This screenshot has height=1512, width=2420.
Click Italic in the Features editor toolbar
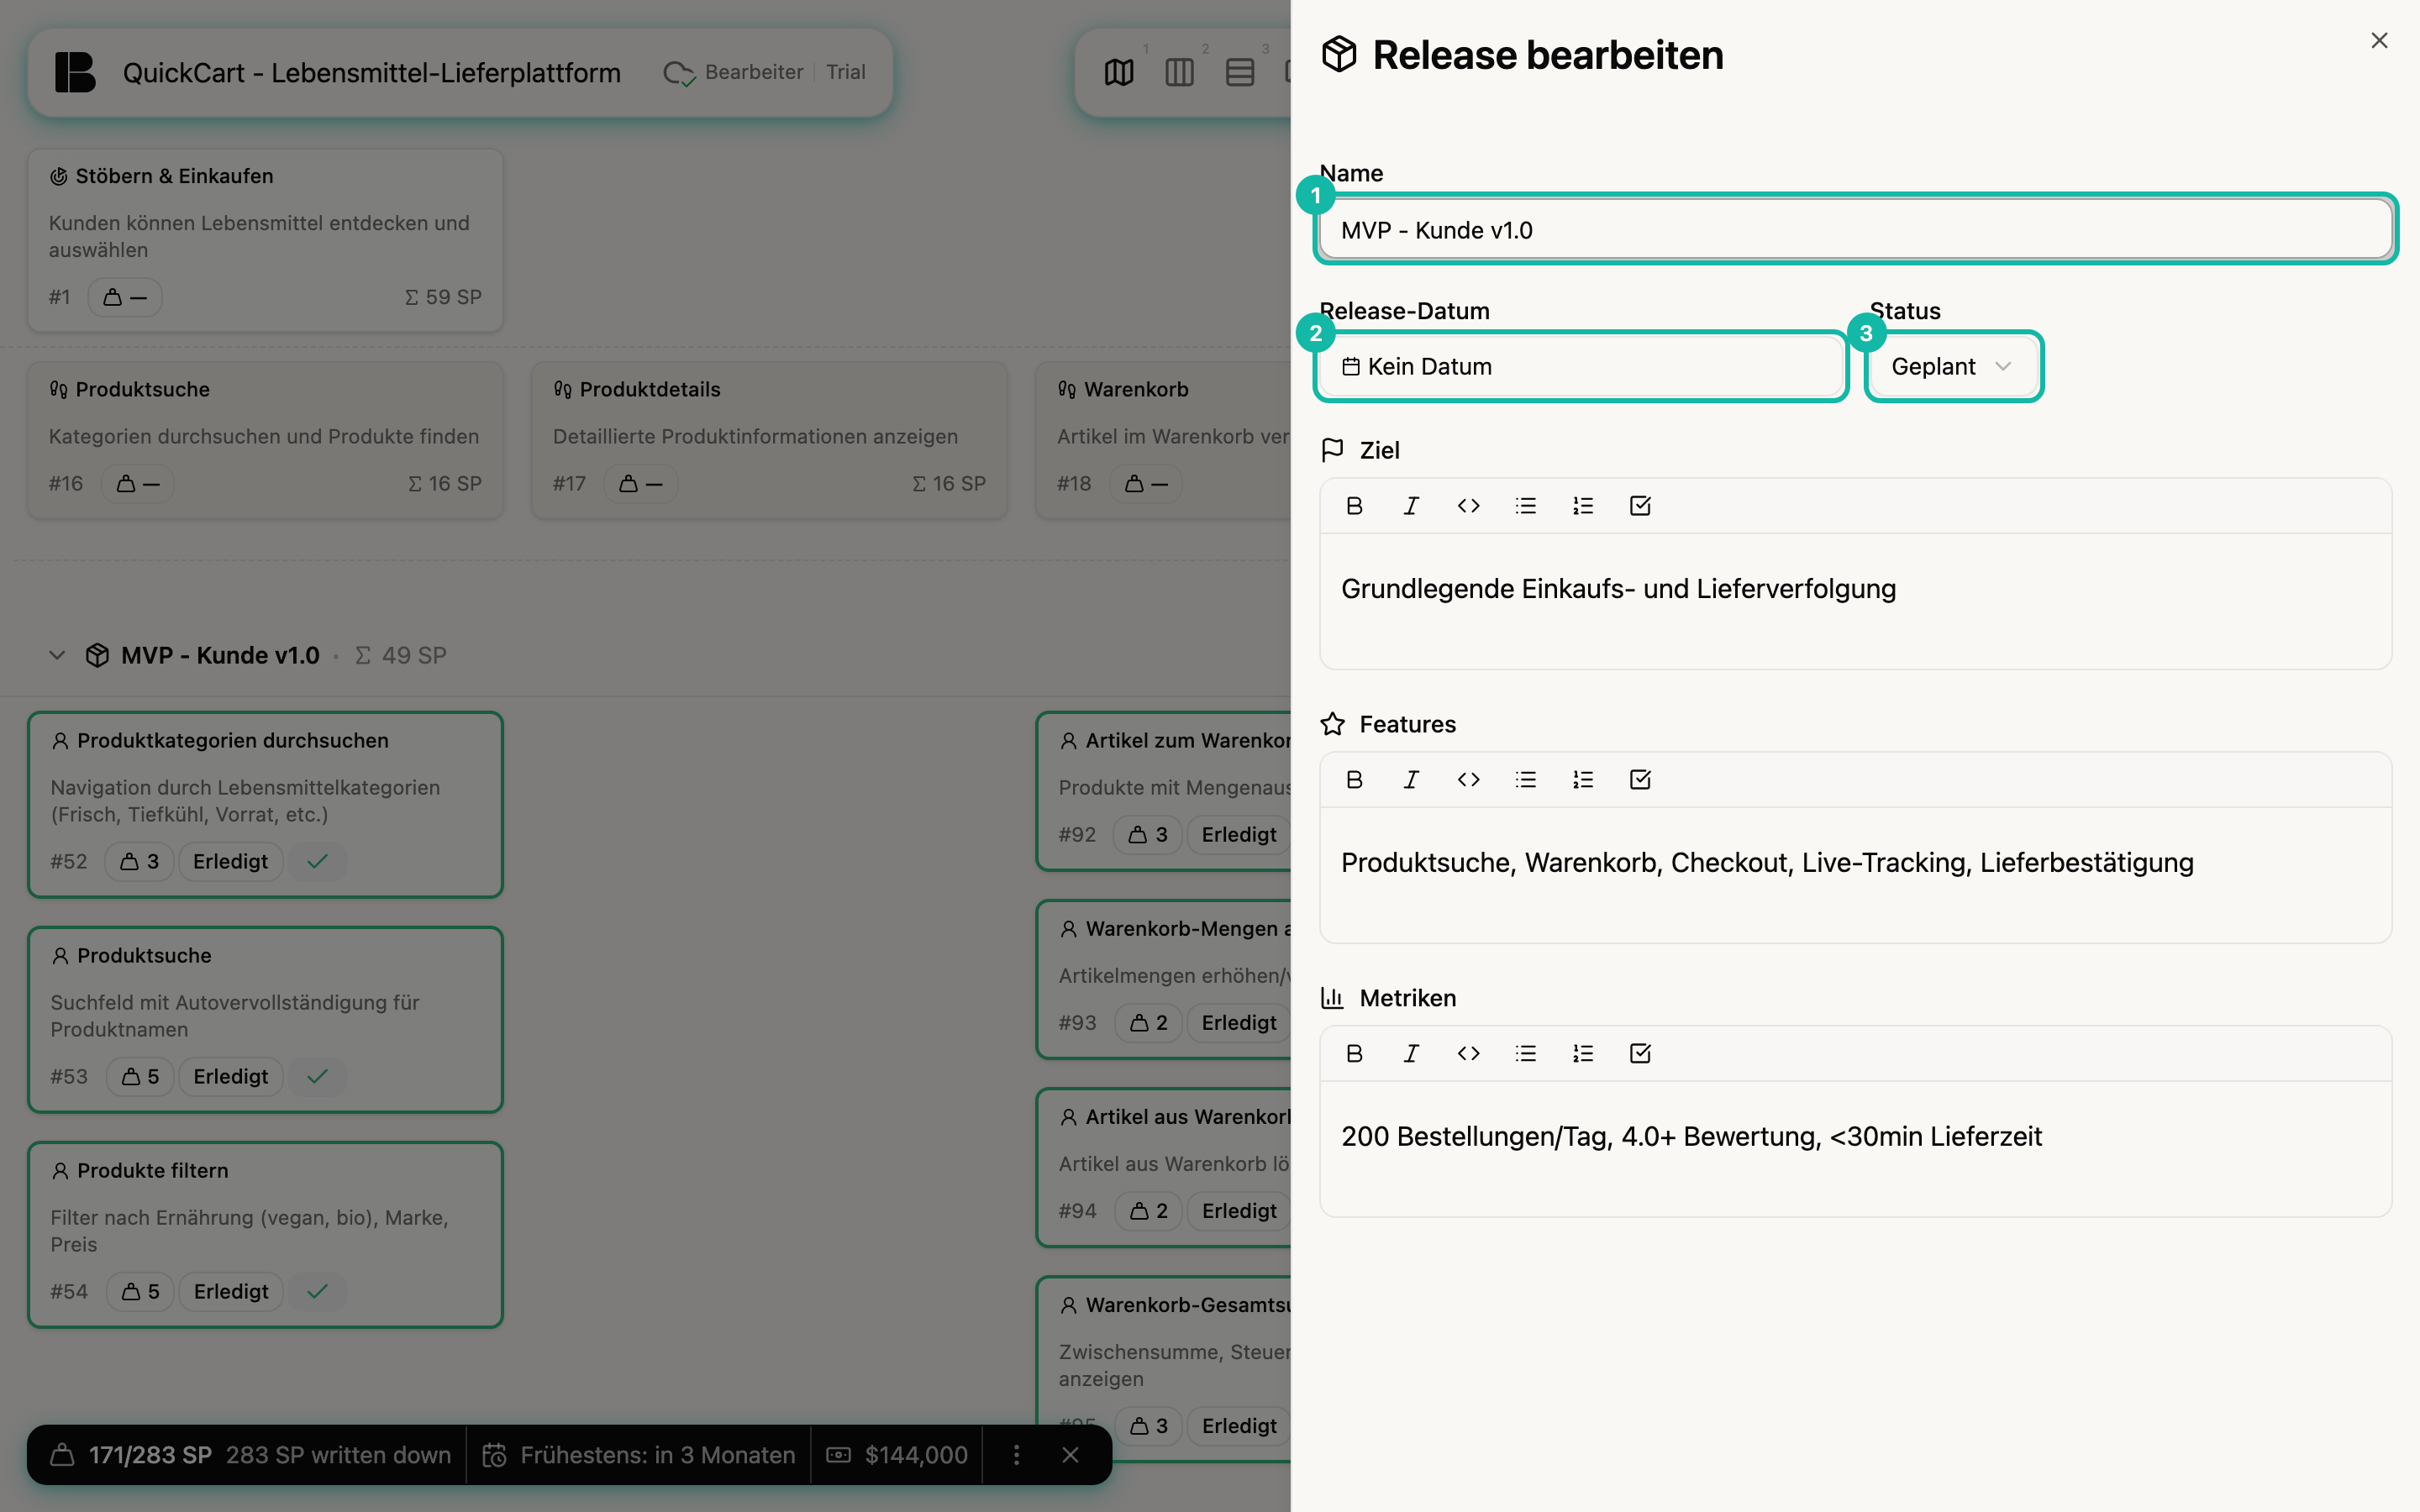pyautogui.click(x=1411, y=780)
